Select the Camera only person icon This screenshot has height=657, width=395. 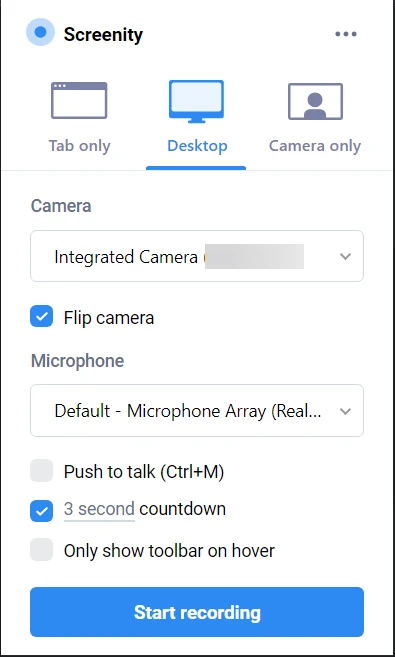pos(315,101)
